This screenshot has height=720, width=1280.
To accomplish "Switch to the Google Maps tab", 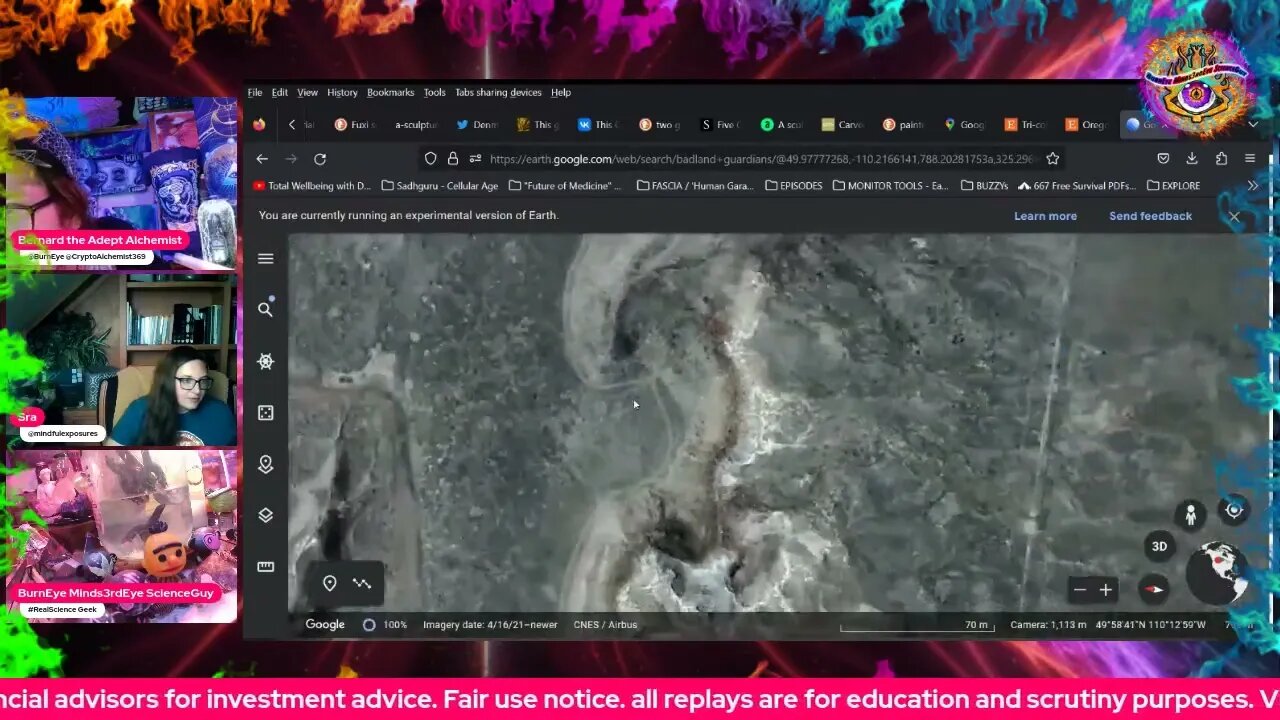I will 966,125.
